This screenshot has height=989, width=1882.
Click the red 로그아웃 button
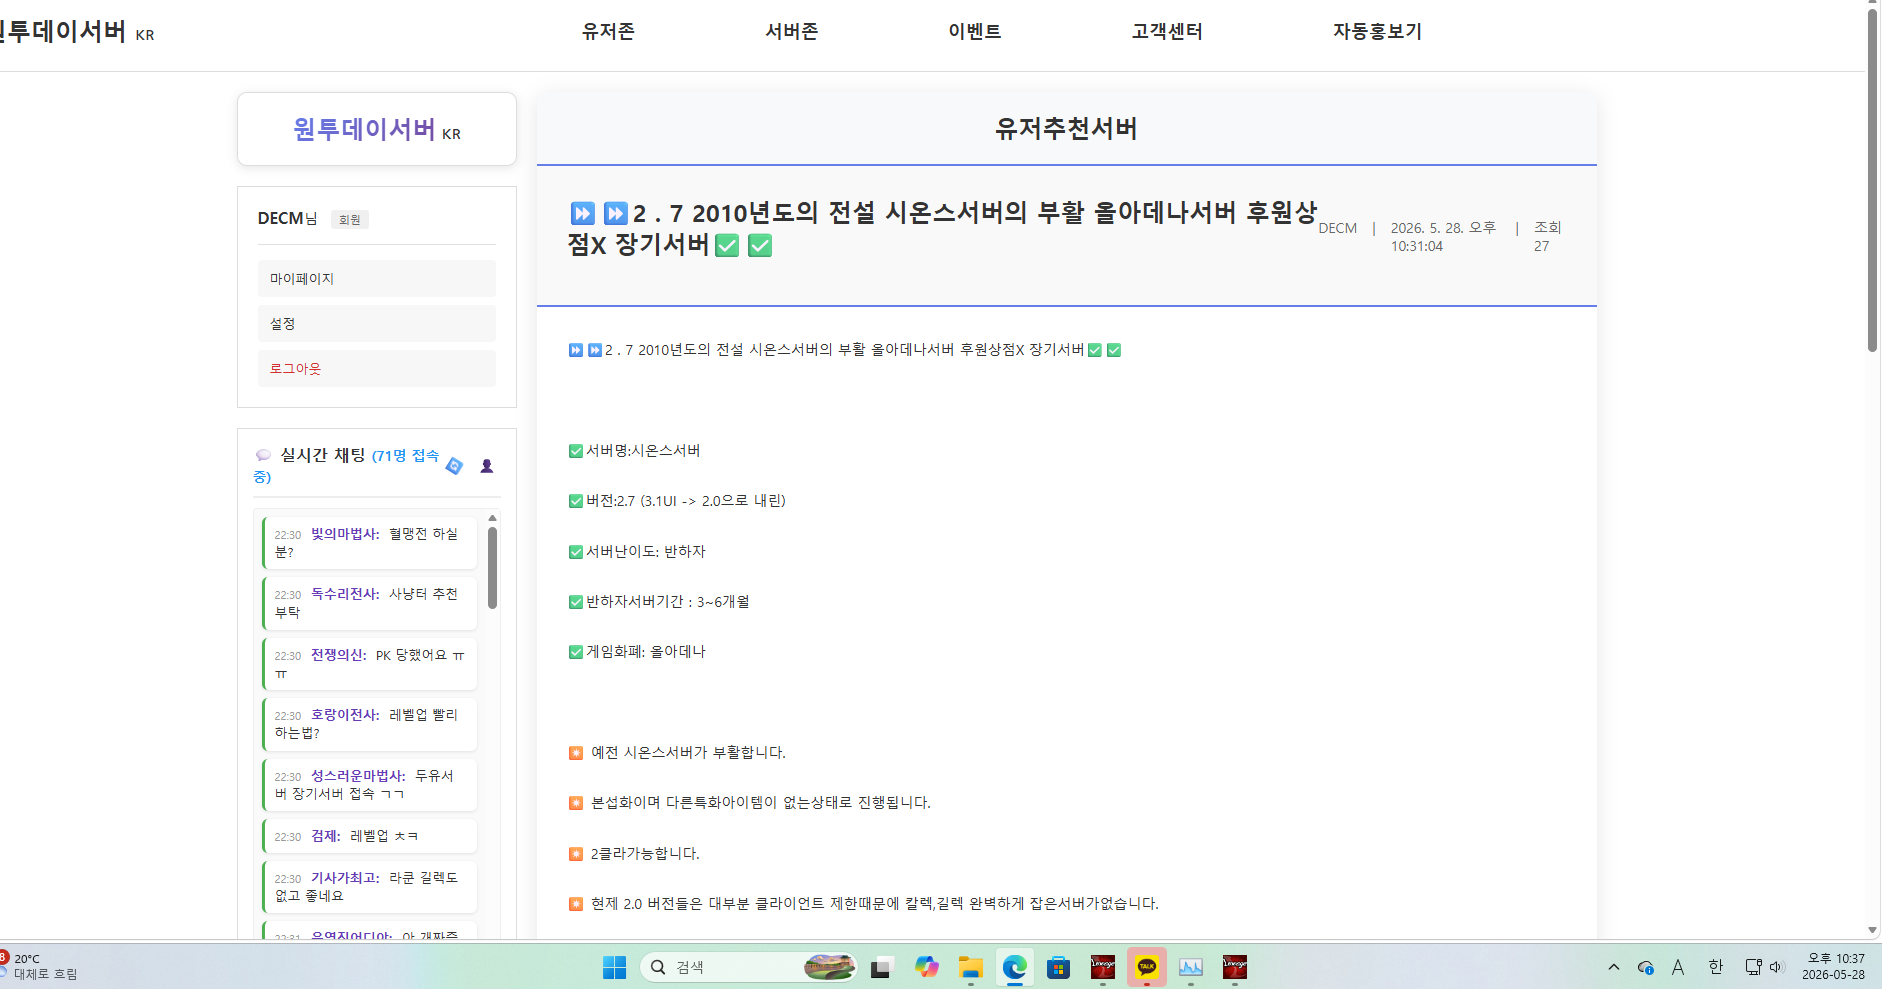pos(377,369)
